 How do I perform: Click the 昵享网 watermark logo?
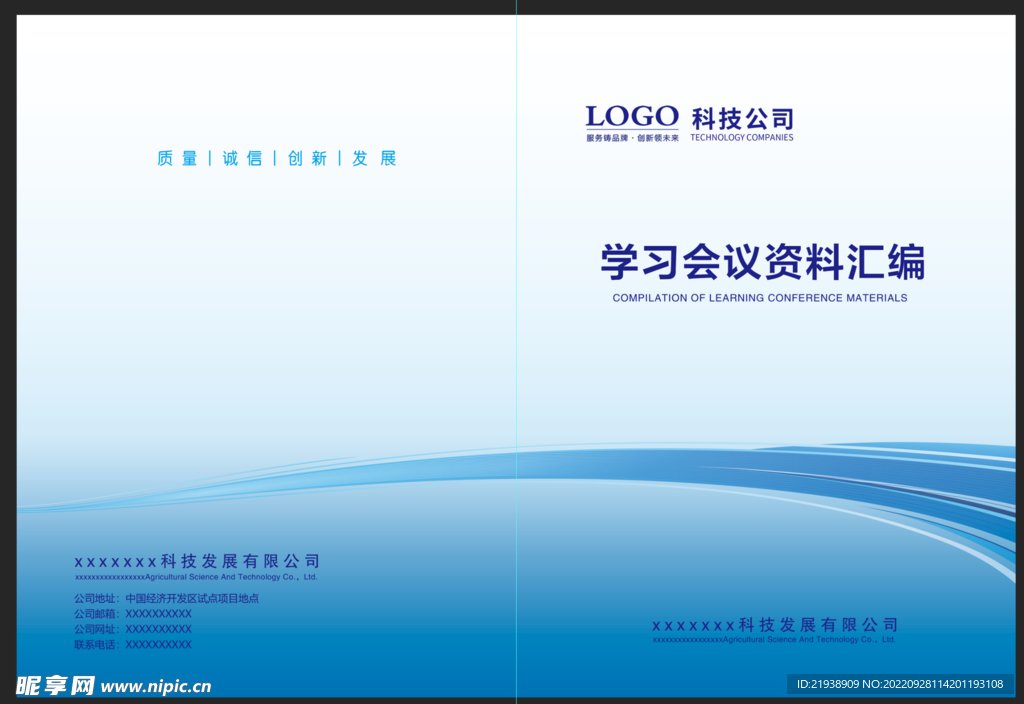point(56,686)
